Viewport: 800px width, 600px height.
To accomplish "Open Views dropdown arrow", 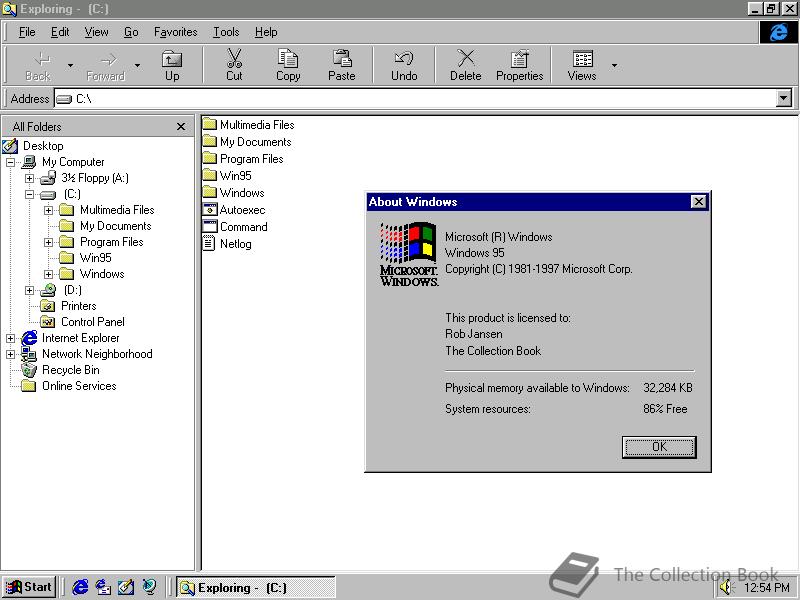I will [614, 65].
